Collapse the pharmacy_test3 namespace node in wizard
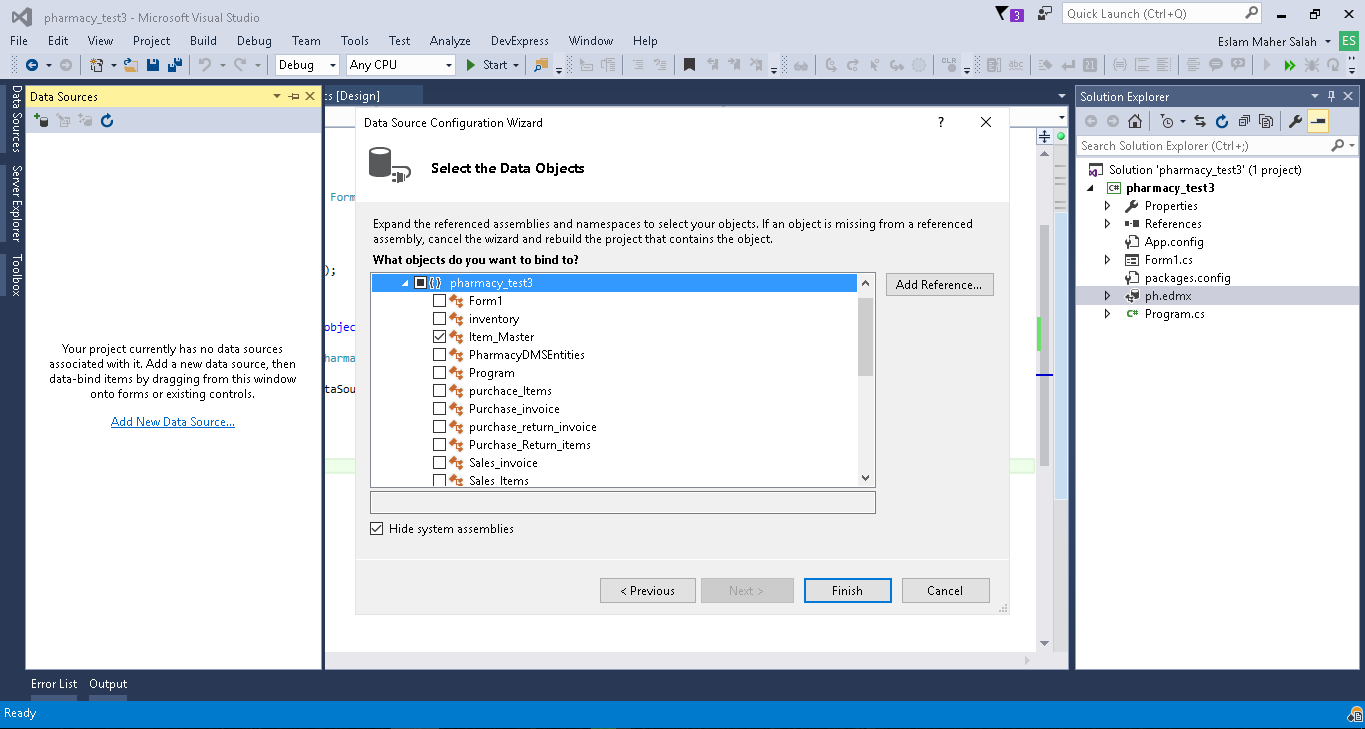 pos(405,283)
